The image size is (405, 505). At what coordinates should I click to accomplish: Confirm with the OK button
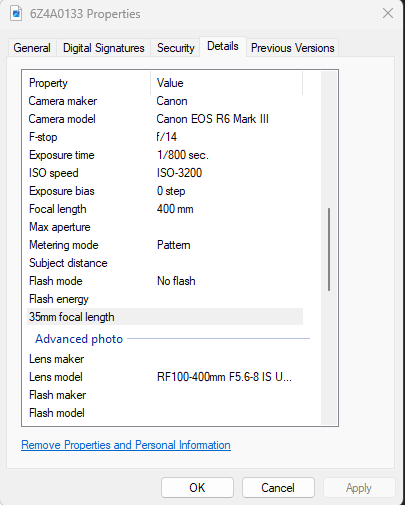(x=197, y=488)
